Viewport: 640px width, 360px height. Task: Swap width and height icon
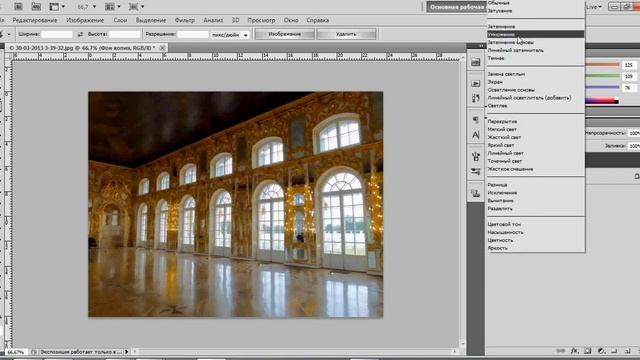pos(80,34)
